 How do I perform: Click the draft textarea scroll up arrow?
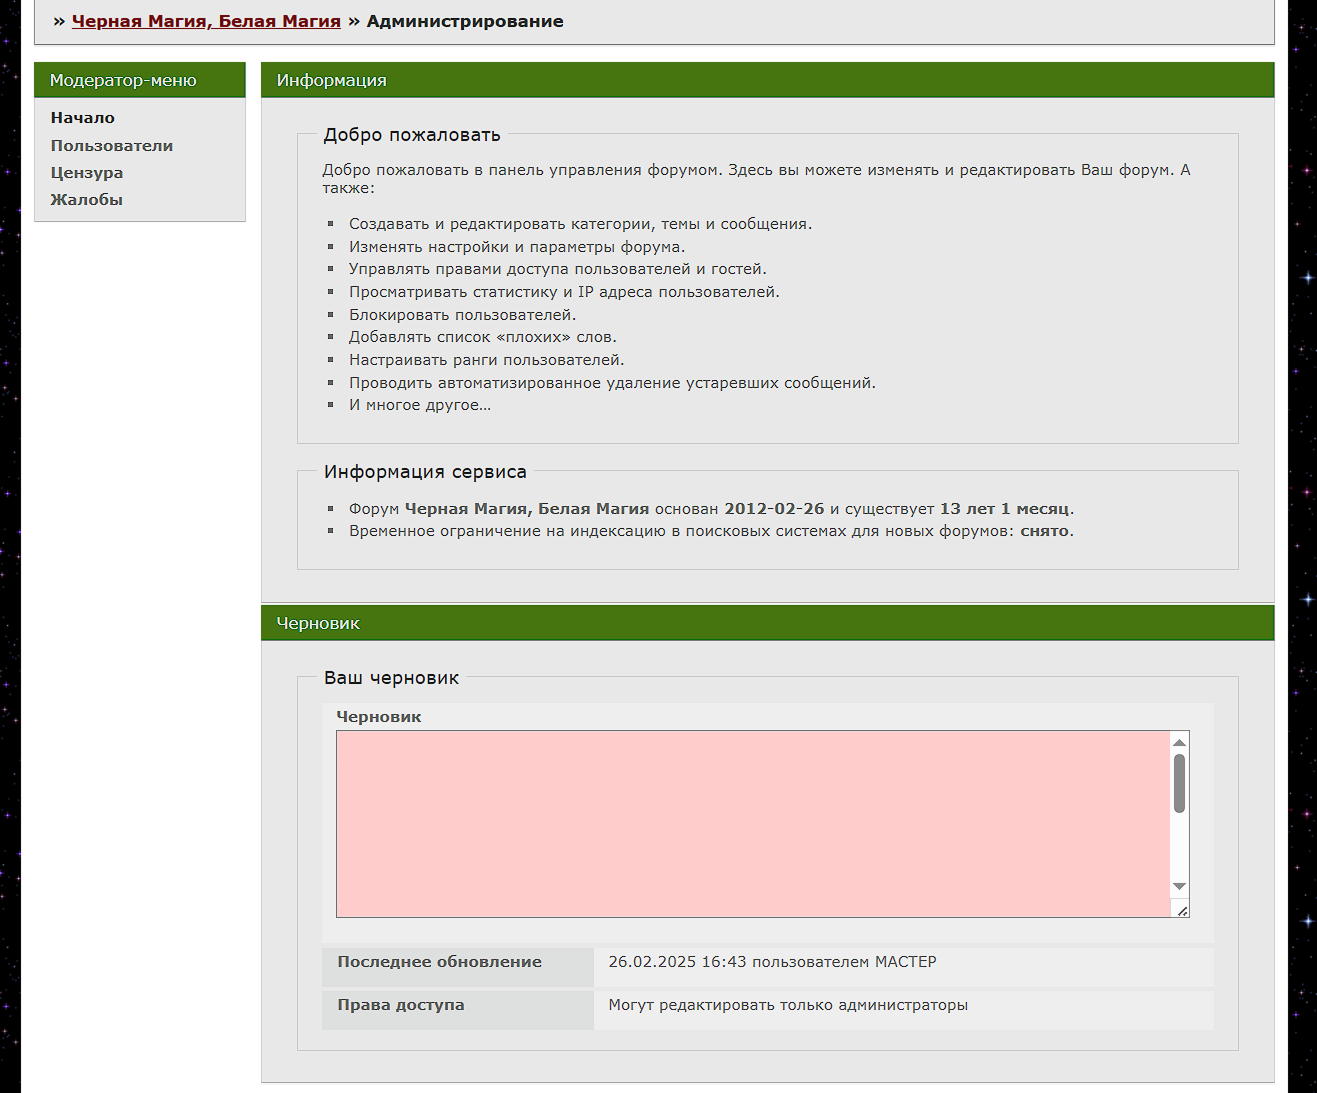pos(1179,742)
